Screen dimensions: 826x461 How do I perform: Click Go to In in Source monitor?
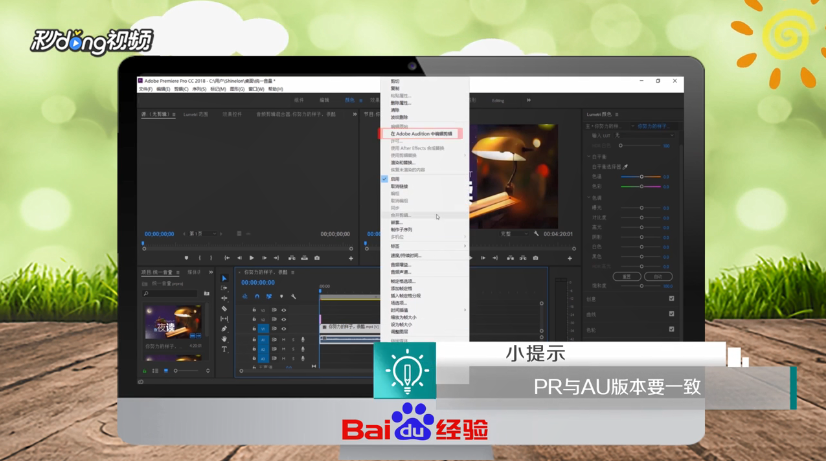coord(227,258)
